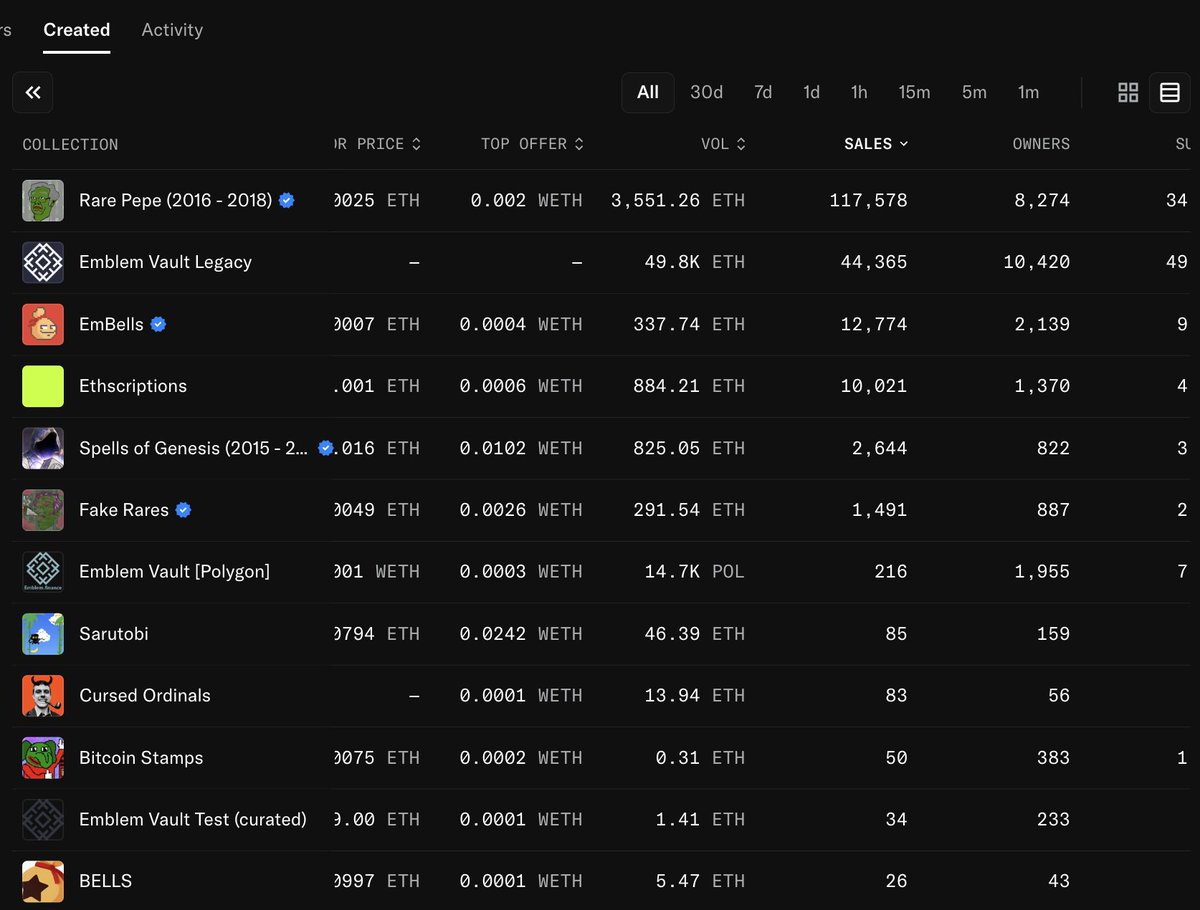Open Bitcoin Stamps collection name
Image resolution: width=1200 pixels, height=910 pixels.
pos(141,758)
